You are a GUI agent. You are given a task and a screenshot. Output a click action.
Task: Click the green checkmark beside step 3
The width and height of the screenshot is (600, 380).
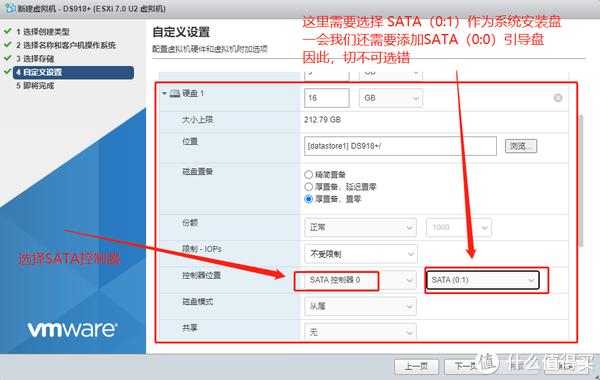(8, 58)
